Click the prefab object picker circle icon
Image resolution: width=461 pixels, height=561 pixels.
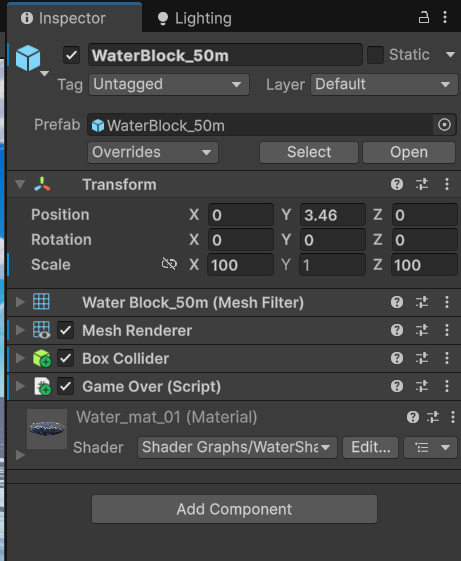point(444,125)
